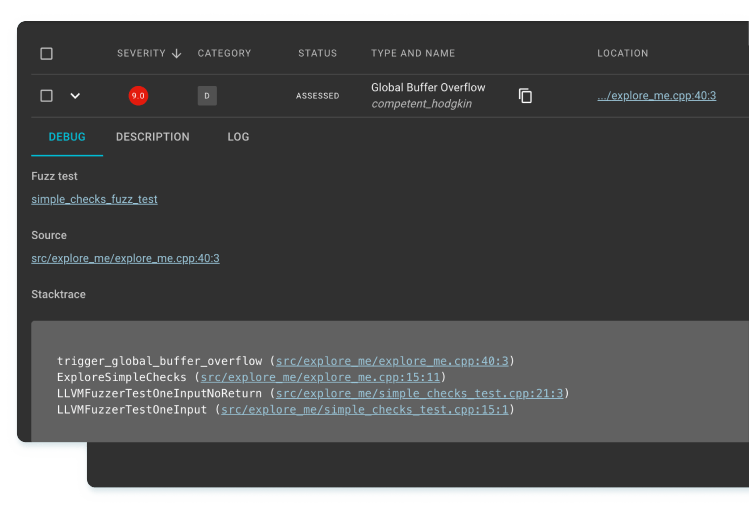This screenshot has width=749, height=507.
Task: Open location link .../explore_me.cpp:40:3 in the row
Action: pyautogui.click(x=656, y=96)
